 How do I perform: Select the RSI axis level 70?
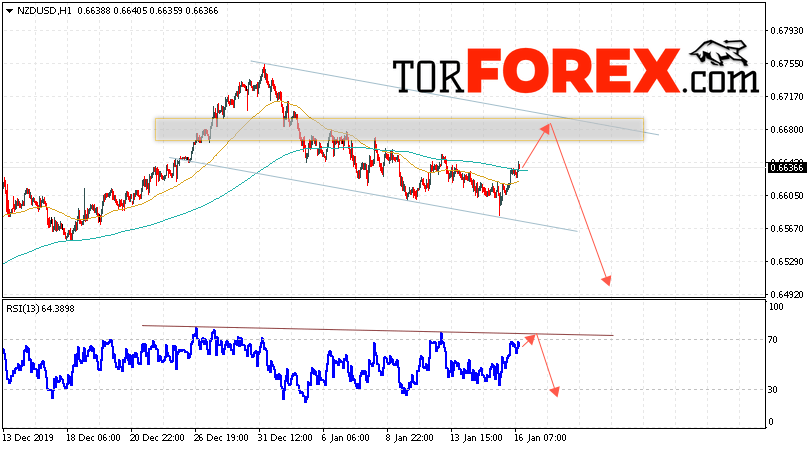coord(773,340)
